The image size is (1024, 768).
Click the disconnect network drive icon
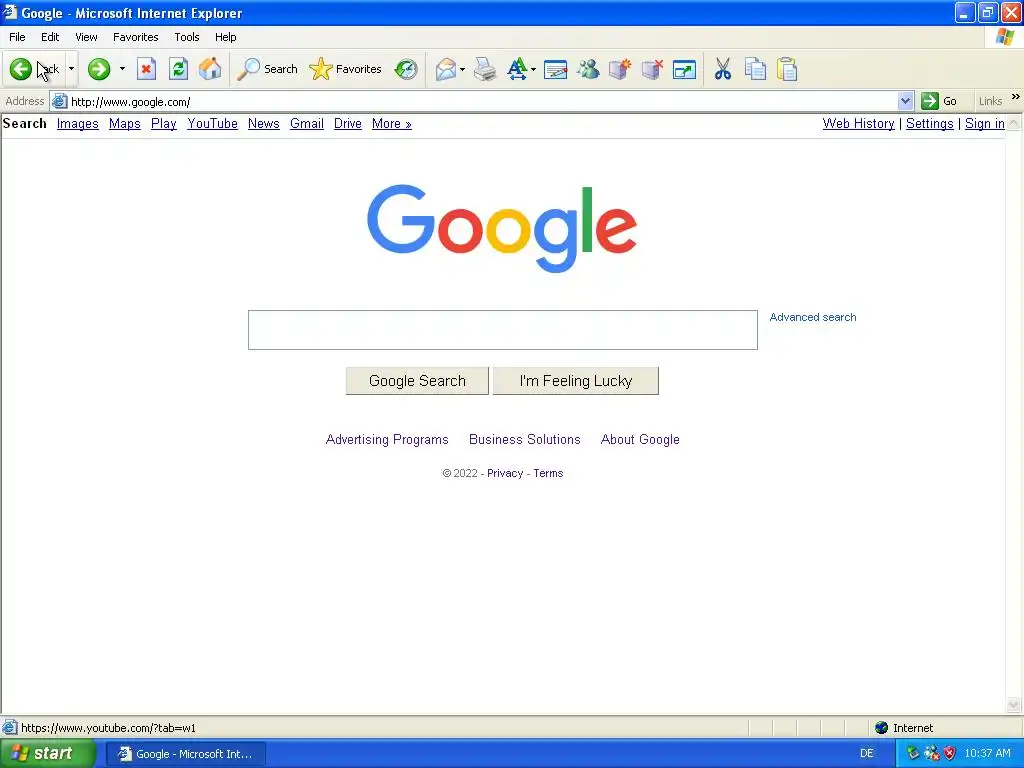click(x=652, y=69)
